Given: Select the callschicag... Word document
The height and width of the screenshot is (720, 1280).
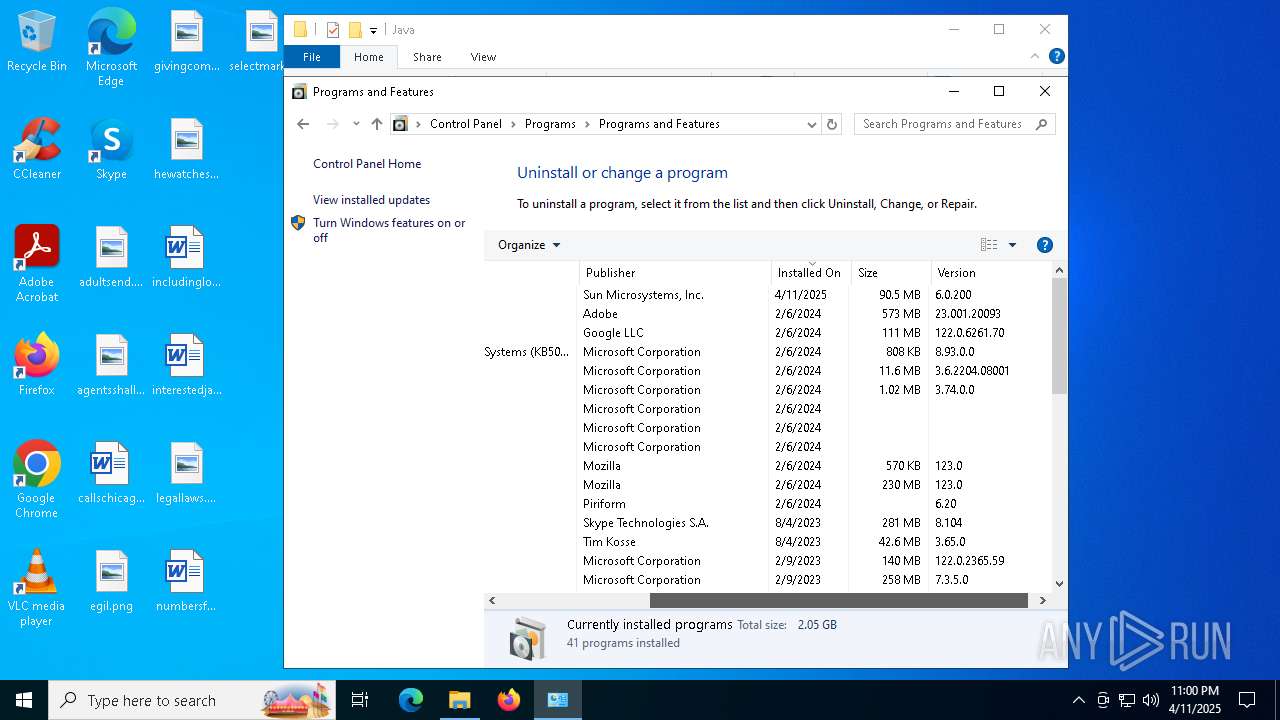Looking at the screenshot, I should pyautogui.click(x=111, y=474).
